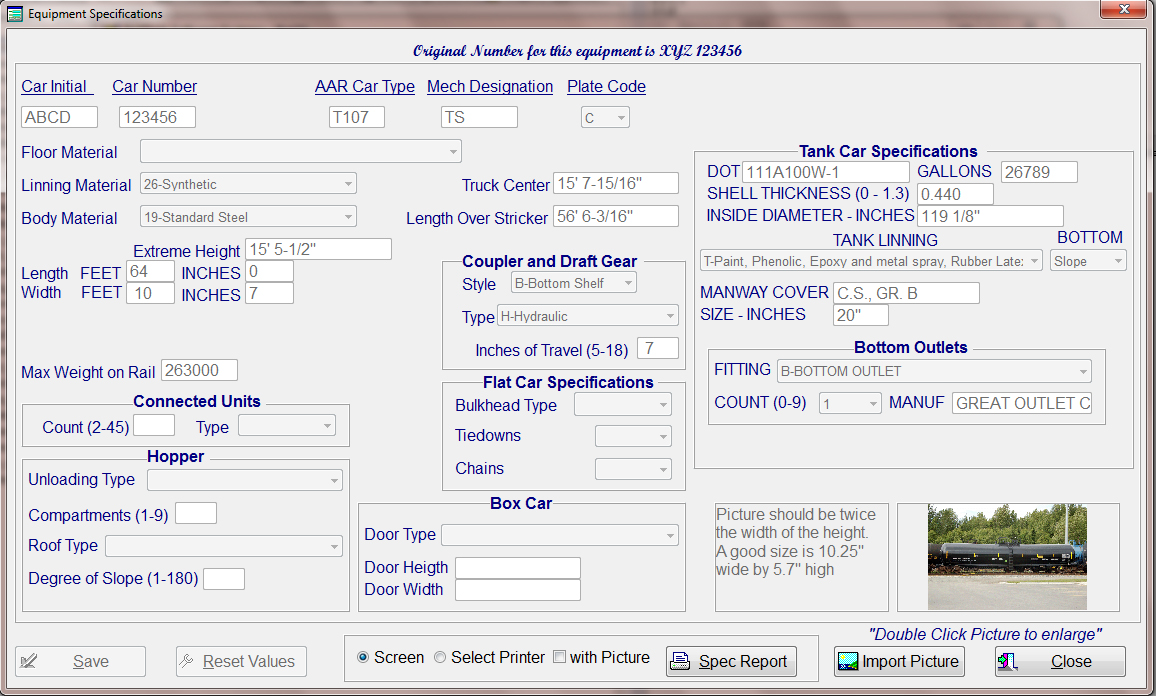Click the Close button door icon

[x=1008, y=661]
